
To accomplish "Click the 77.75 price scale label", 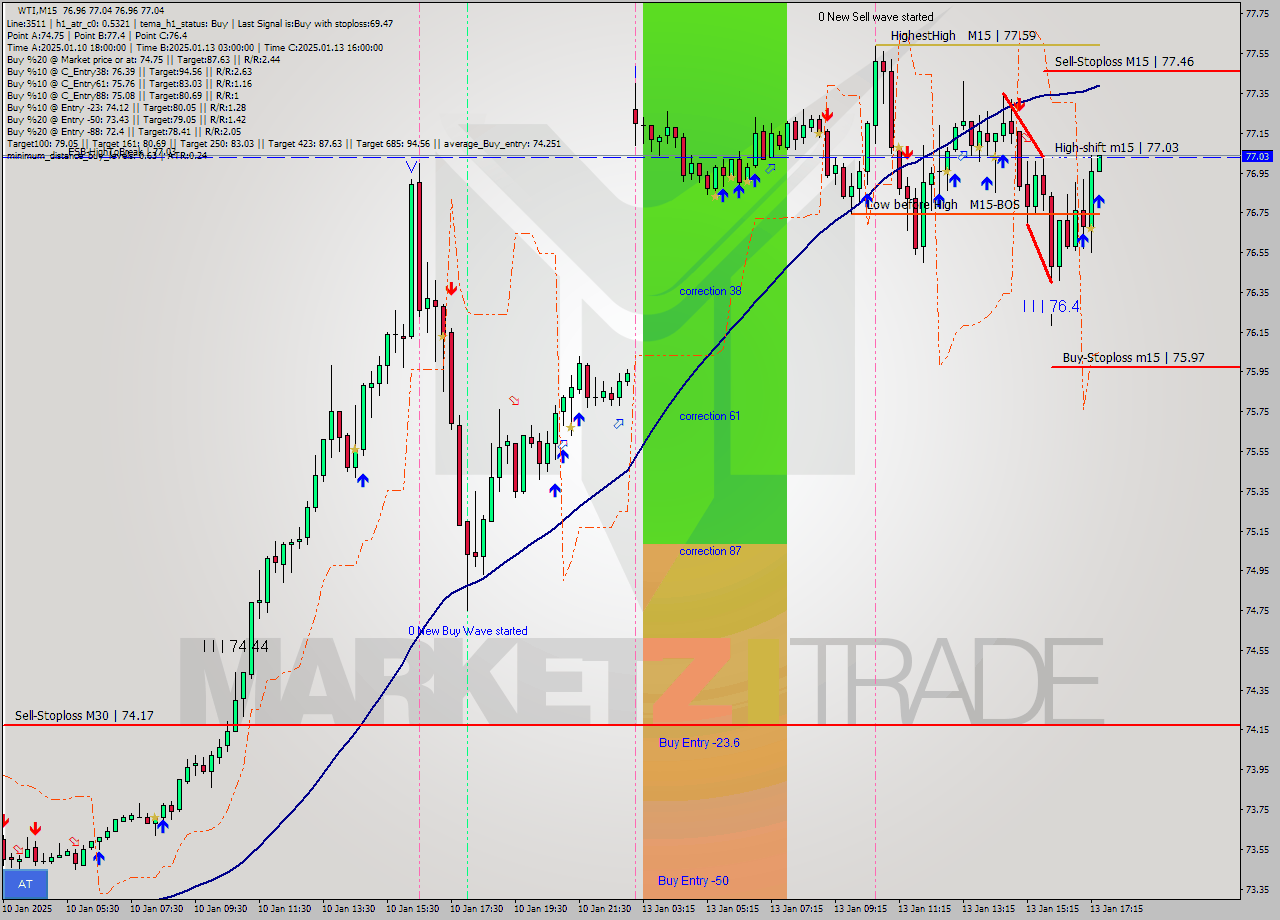I will pos(1257,13).
